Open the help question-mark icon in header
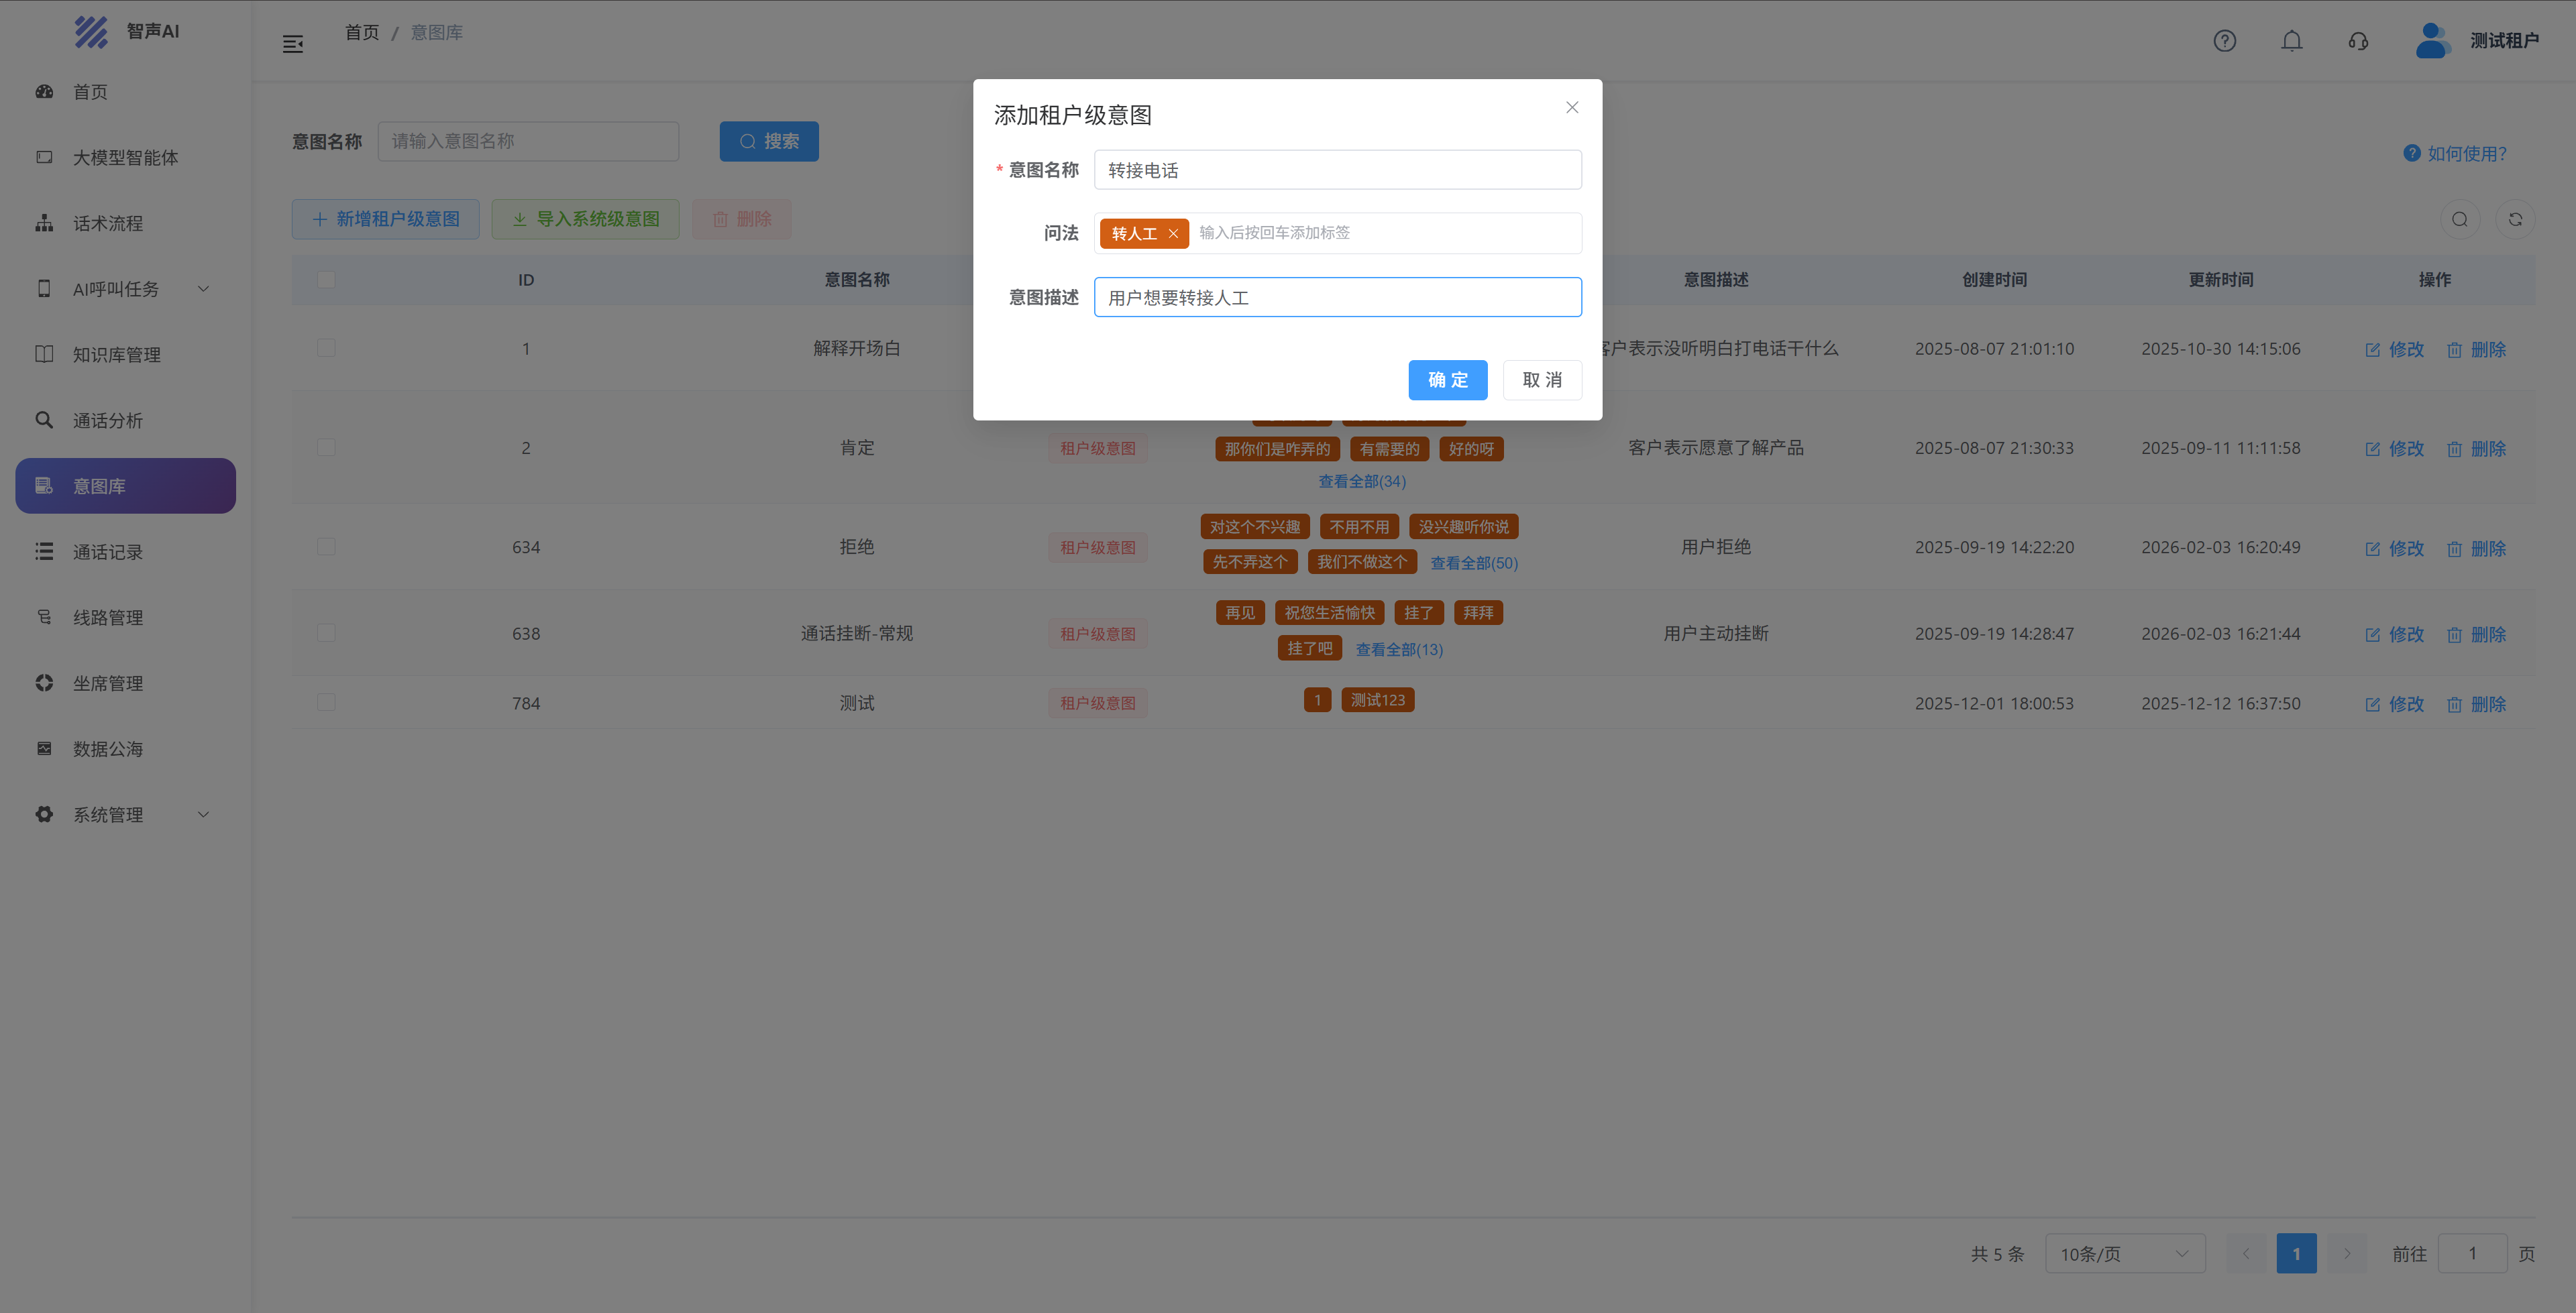2576x1313 pixels. click(2224, 41)
